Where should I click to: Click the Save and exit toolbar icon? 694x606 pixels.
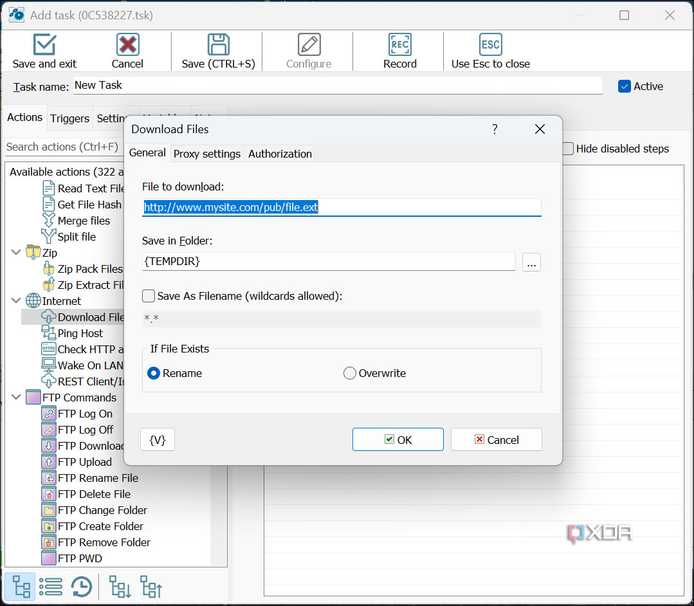[x=44, y=44]
